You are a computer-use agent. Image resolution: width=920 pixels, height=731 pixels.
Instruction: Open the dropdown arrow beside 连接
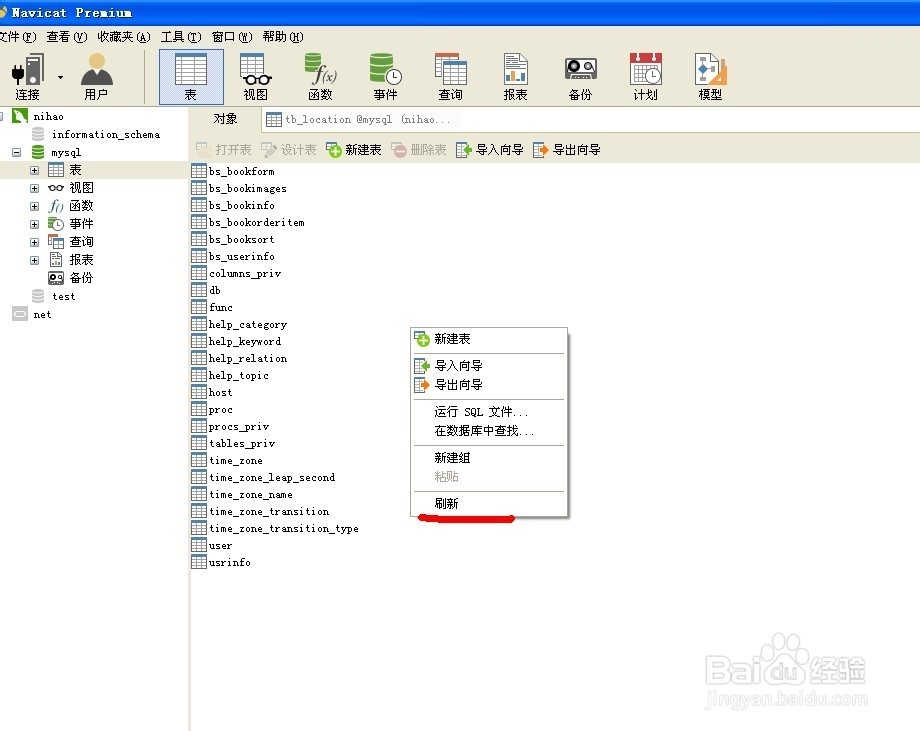pos(60,77)
